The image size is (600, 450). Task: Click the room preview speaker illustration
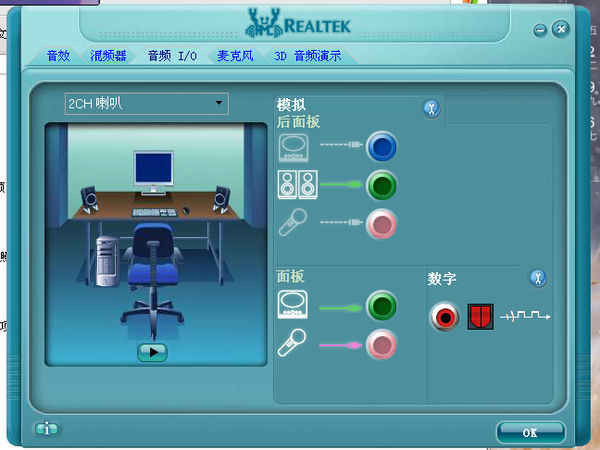(156, 245)
